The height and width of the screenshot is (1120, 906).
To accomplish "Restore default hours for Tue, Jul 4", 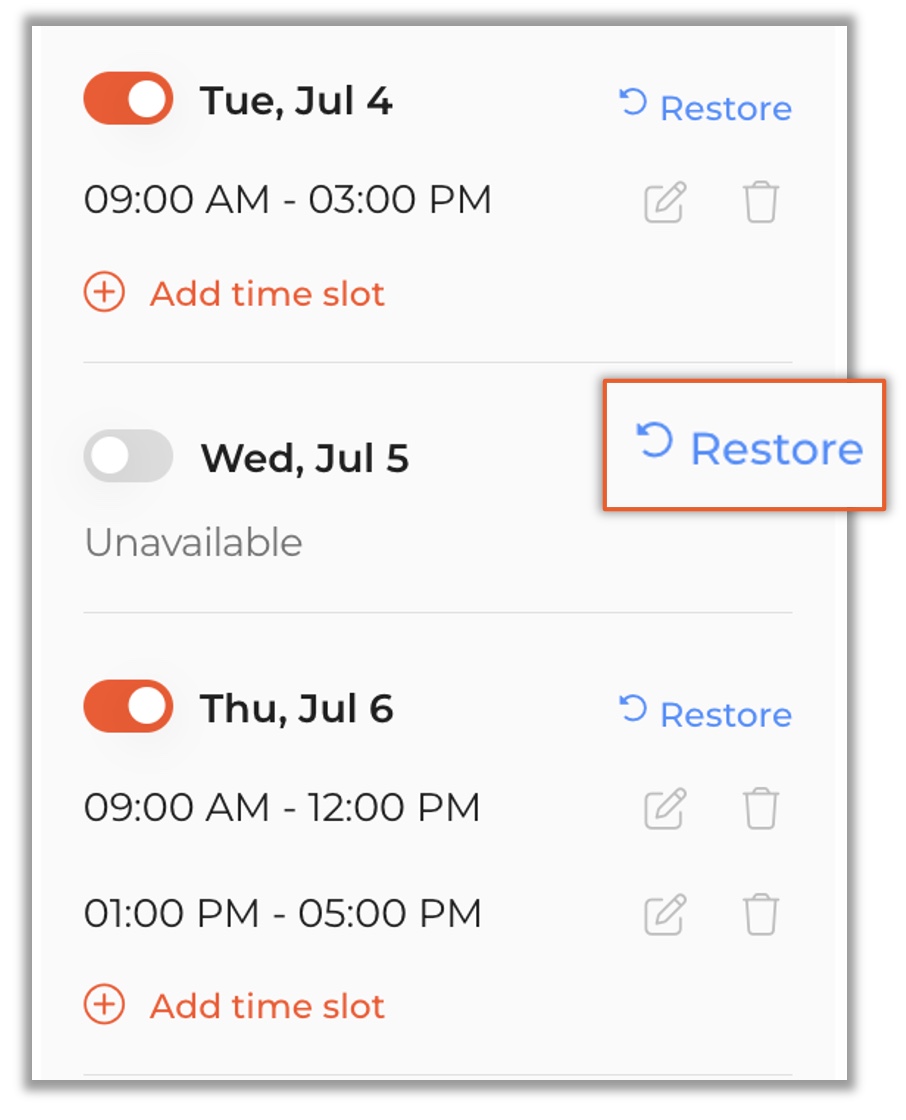I will click(705, 106).
